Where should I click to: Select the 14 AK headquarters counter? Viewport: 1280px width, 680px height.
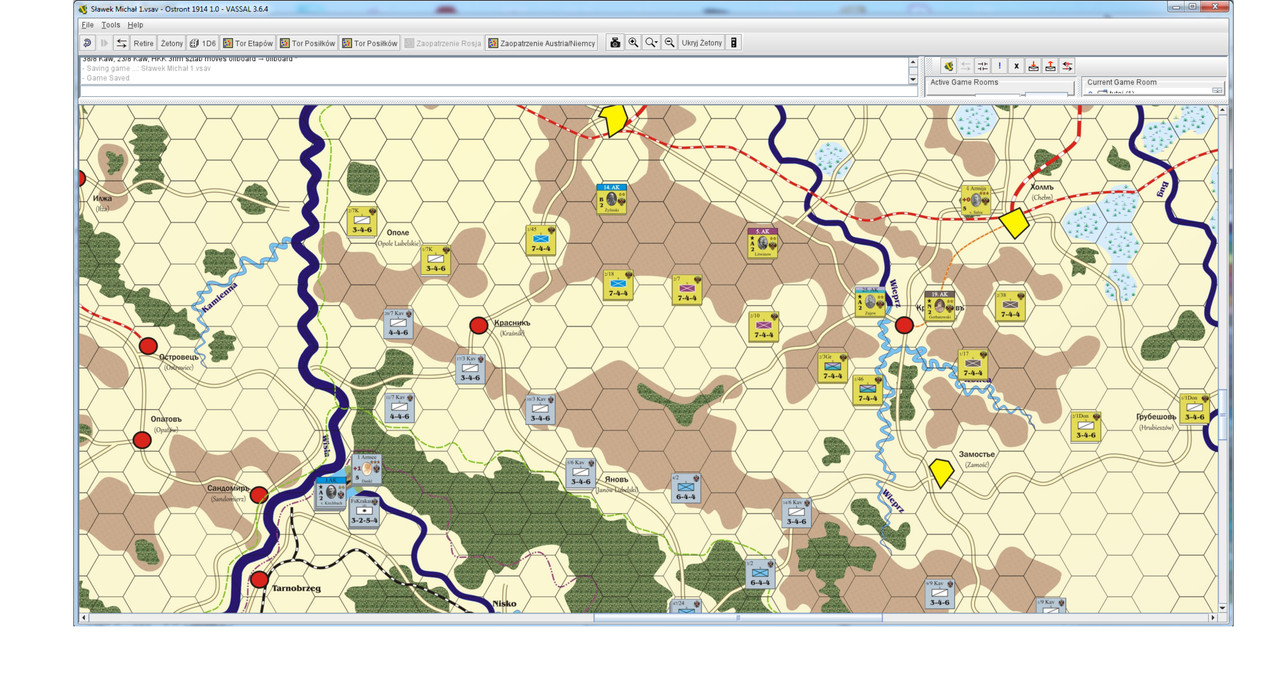pyautogui.click(x=610, y=199)
